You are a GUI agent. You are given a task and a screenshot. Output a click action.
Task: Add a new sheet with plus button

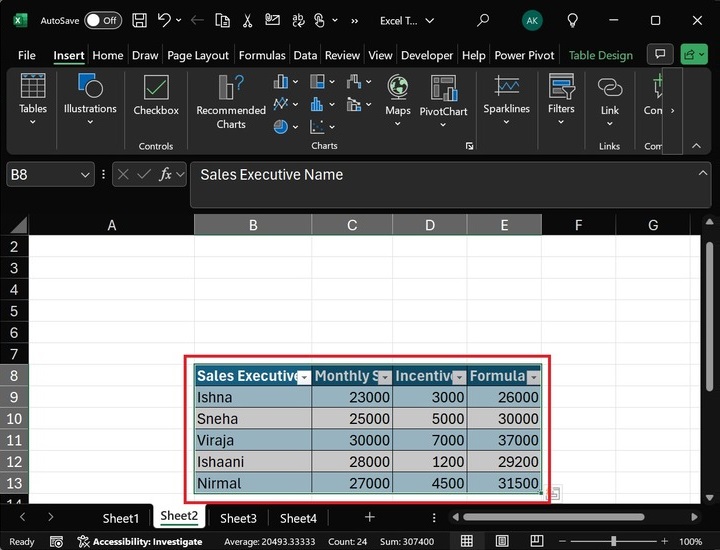pos(369,517)
